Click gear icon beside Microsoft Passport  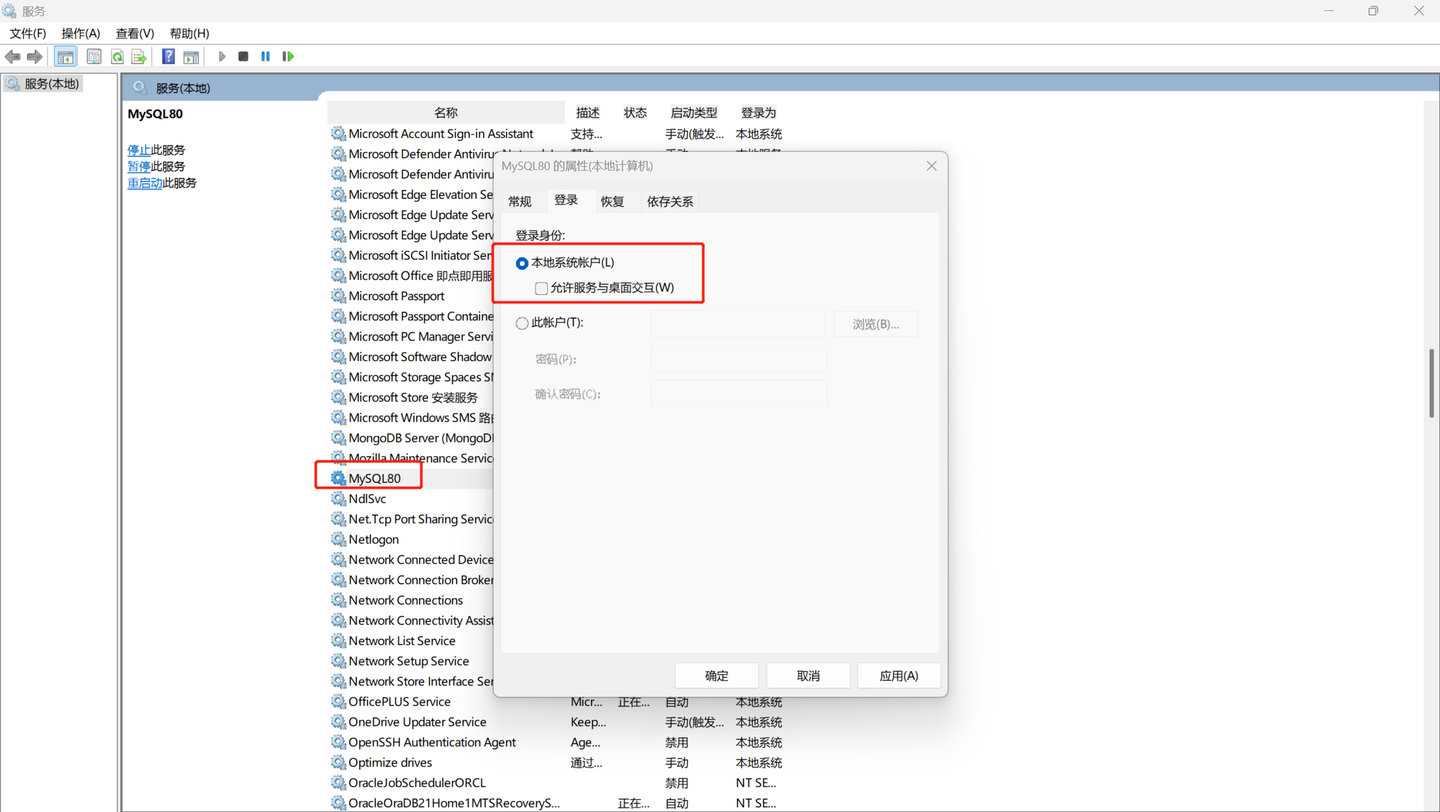(x=338, y=296)
